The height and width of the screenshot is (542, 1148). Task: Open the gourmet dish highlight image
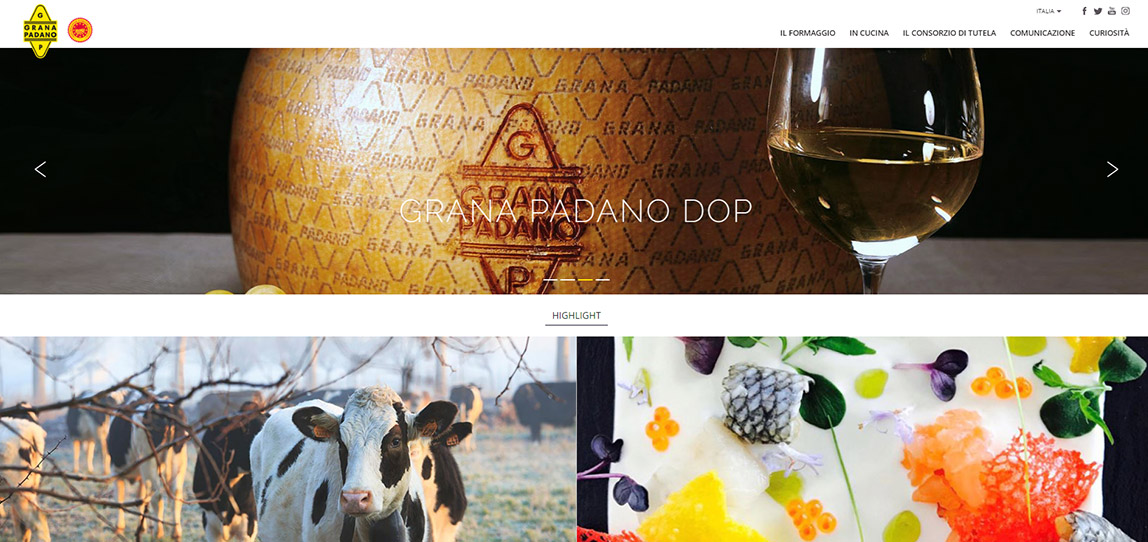862,439
